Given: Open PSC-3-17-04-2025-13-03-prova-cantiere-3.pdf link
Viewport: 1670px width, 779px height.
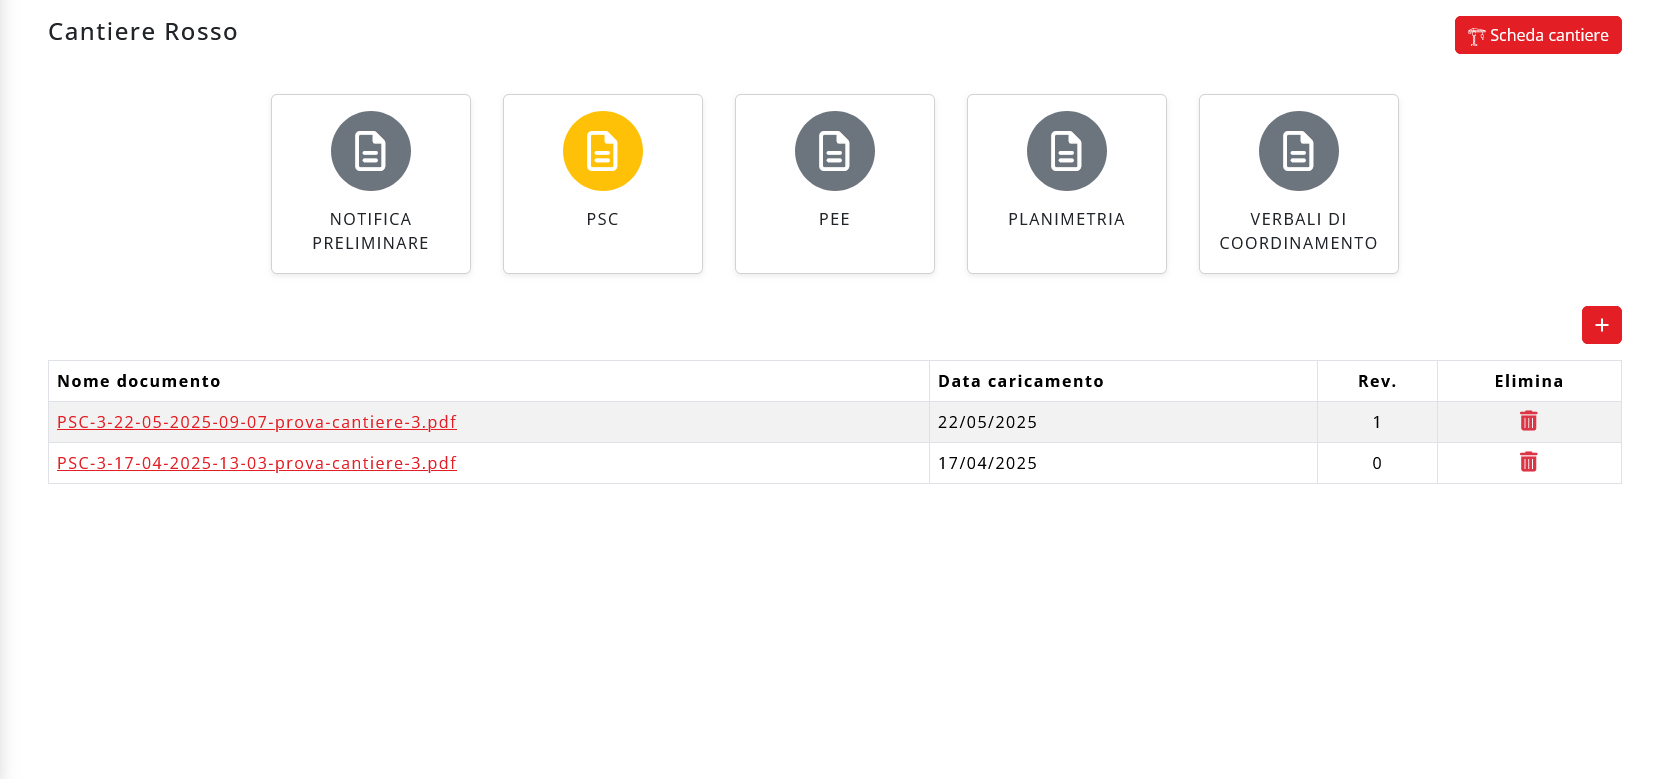Looking at the screenshot, I should pyautogui.click(x=257, y=463).
